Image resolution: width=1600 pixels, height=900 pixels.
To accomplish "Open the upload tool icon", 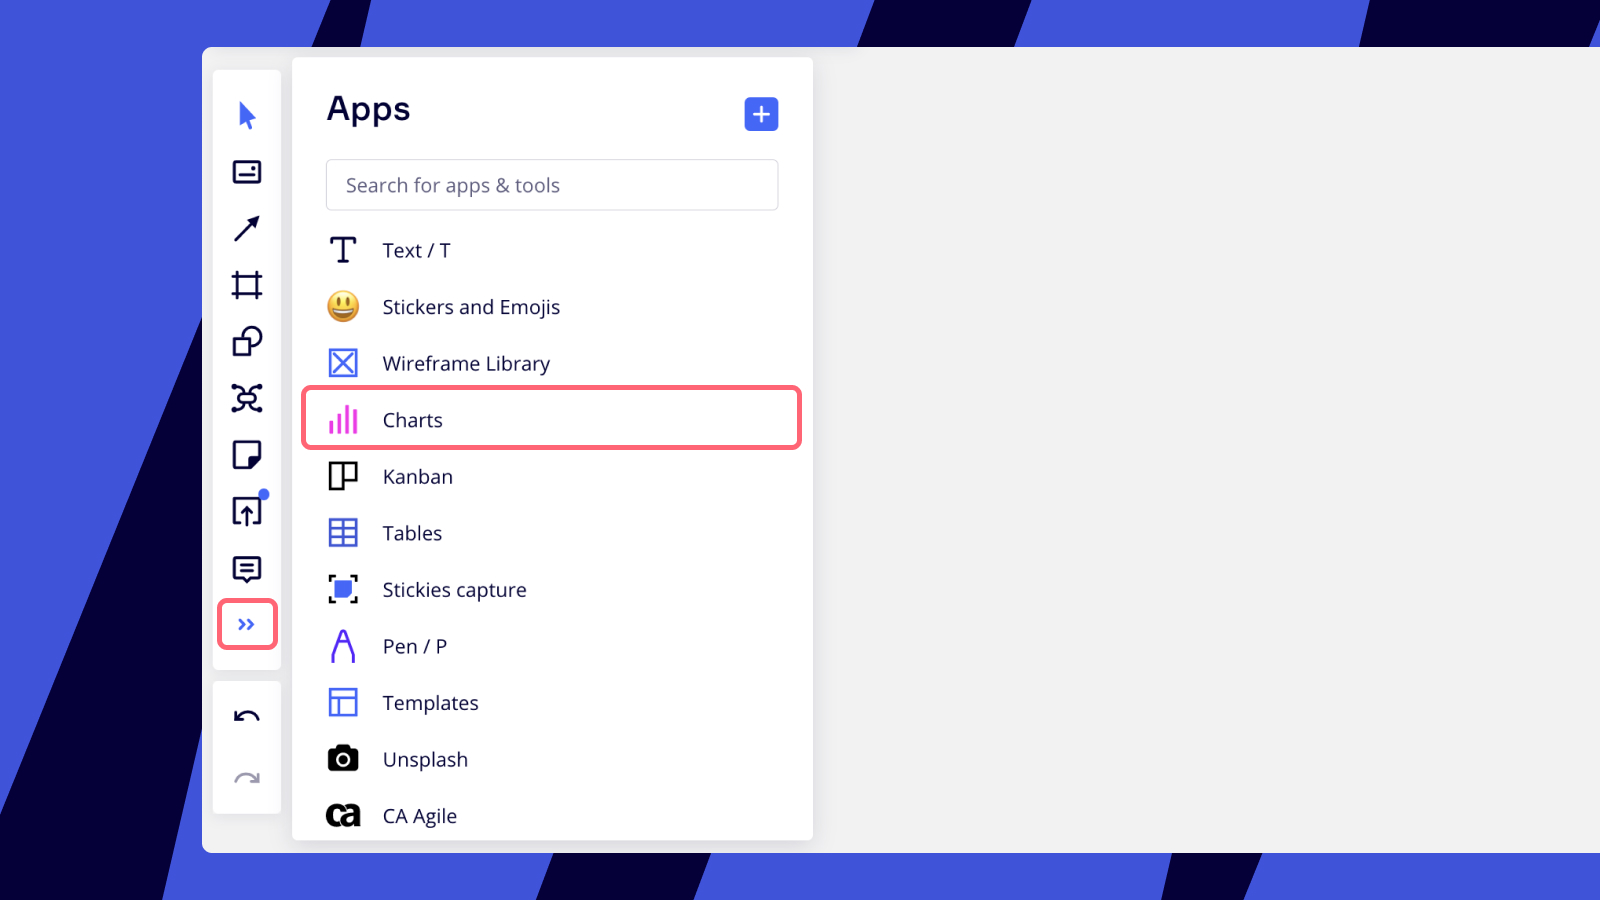I will click(247, 511).
